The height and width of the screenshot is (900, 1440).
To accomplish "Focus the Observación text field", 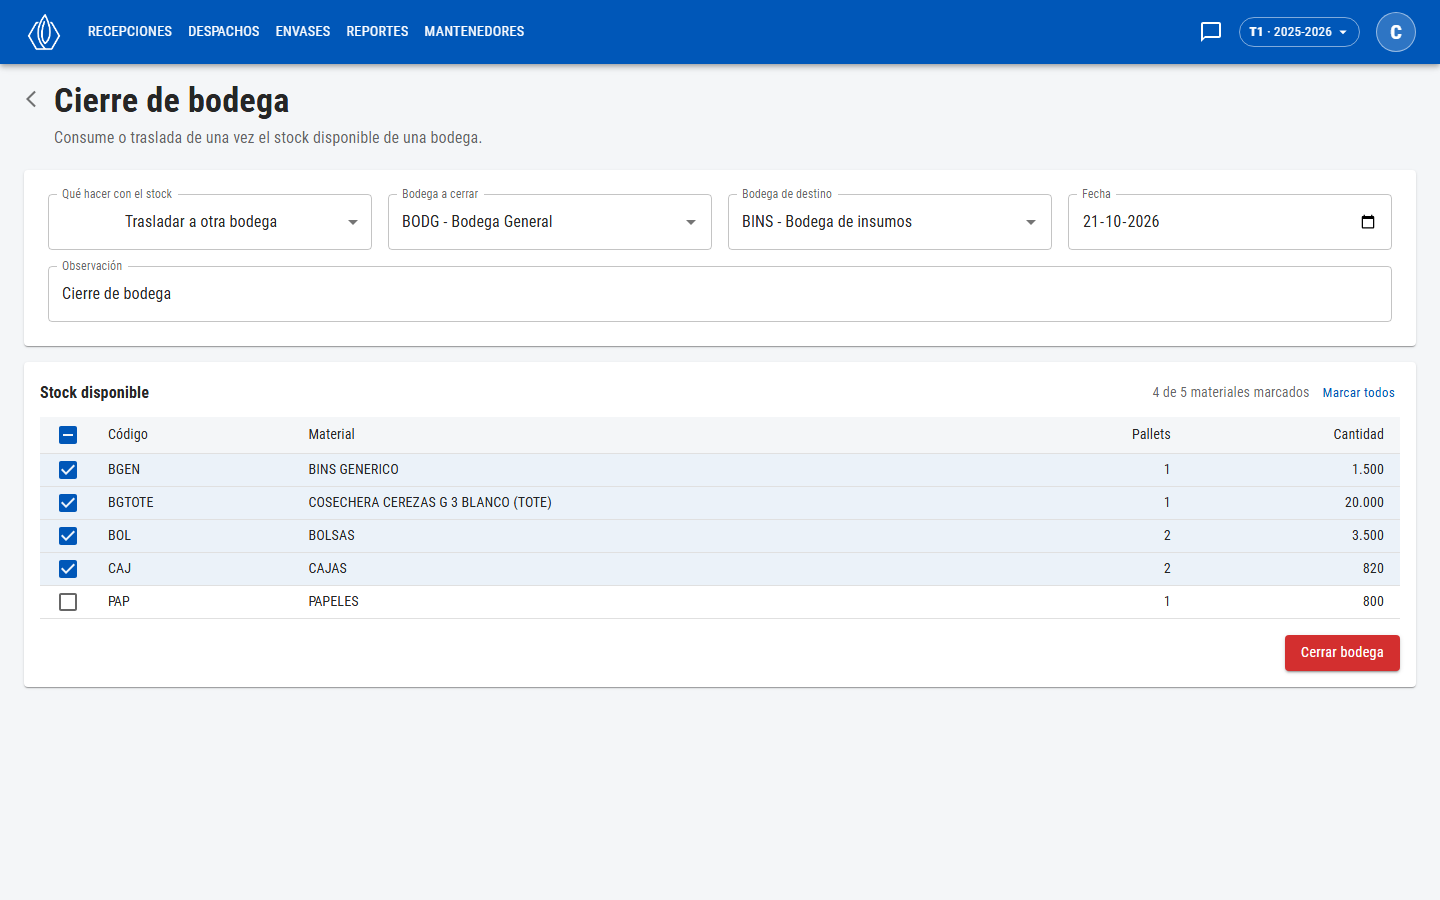I will coord(720,294).
